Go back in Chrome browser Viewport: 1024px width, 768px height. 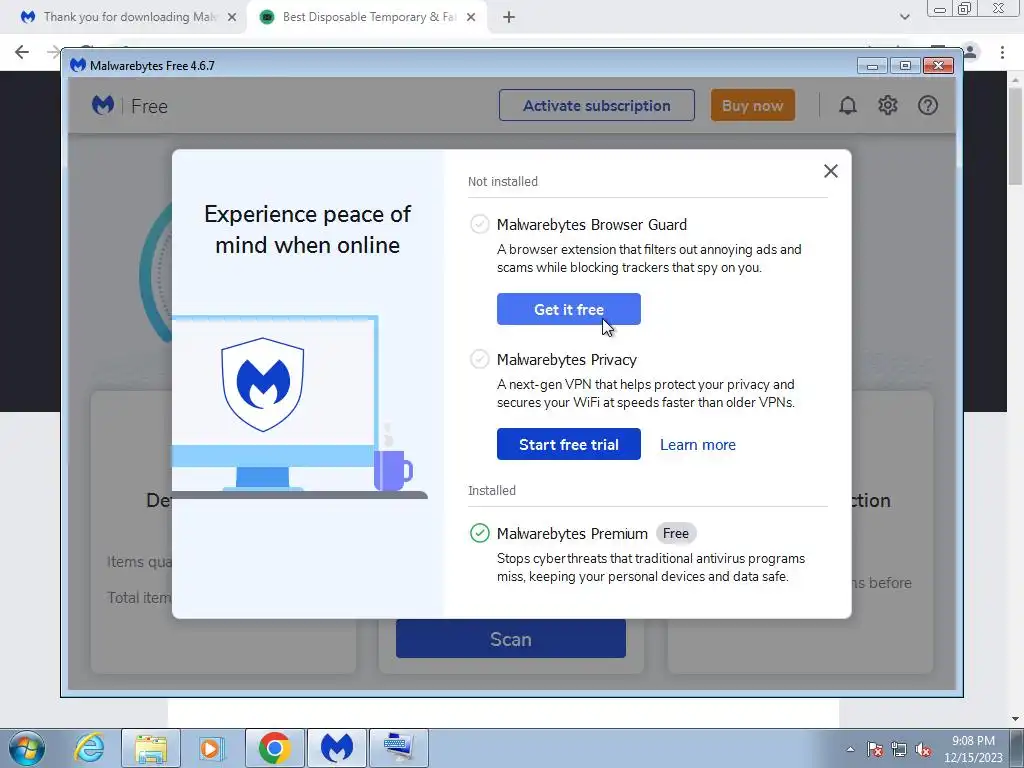(22, 52)
